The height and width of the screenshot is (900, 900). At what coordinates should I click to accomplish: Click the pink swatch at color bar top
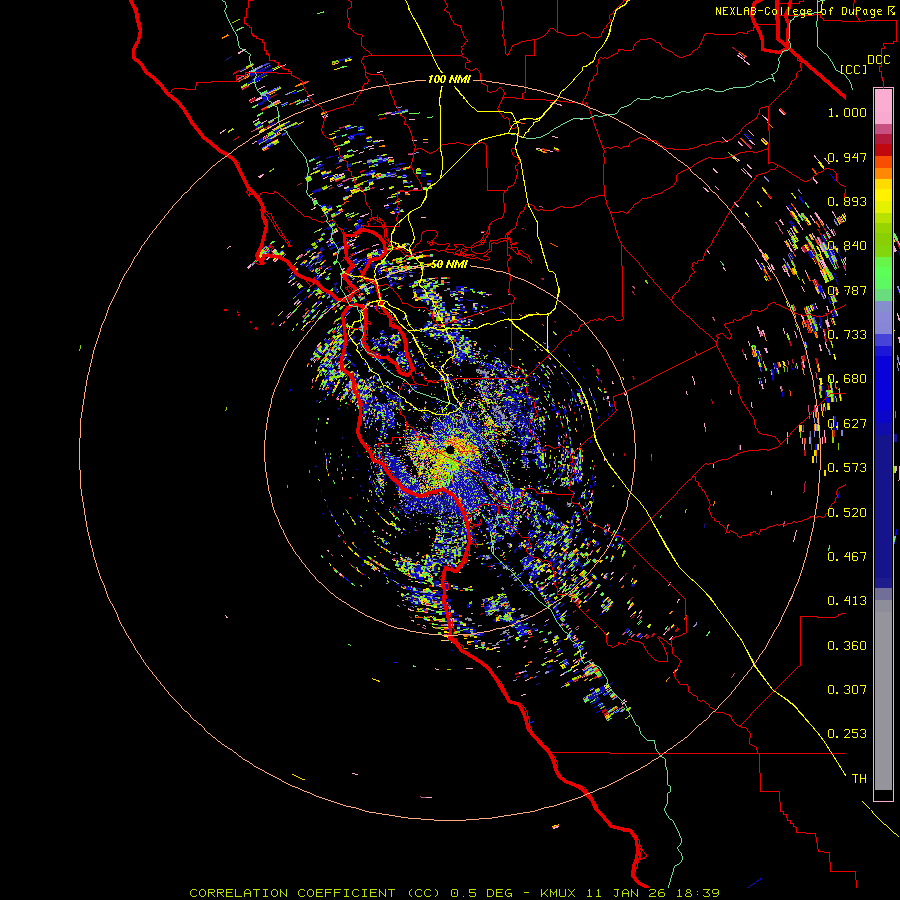pos(883,106)
